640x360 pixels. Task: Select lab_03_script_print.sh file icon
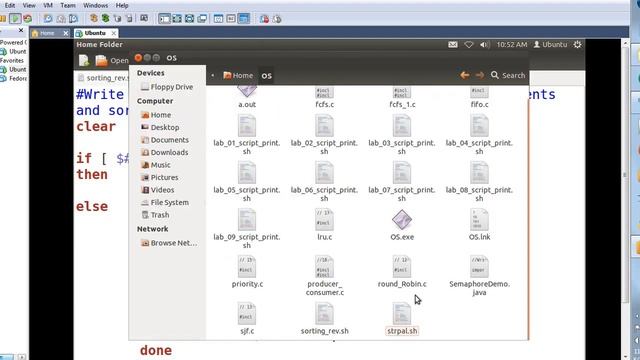point(402,126)
